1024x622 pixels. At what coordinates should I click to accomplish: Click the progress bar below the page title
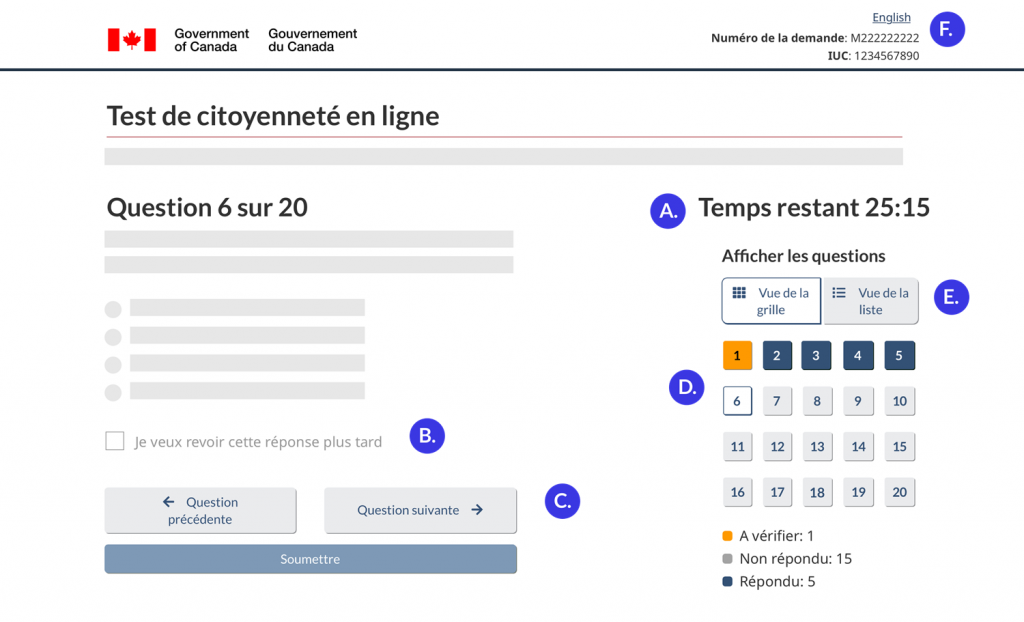click(x=503, y=156)
